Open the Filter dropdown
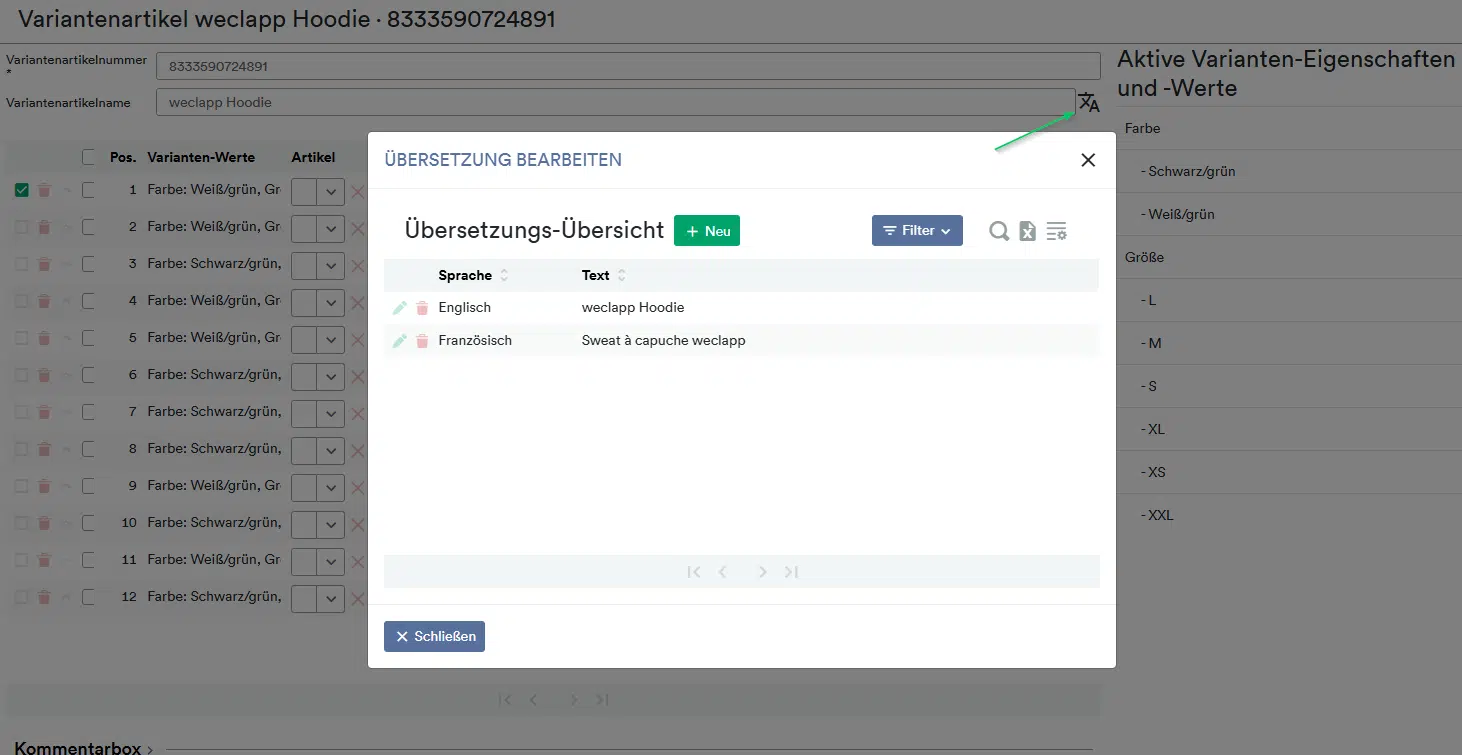The image size is (1462, 755). [x=916, y=231]
